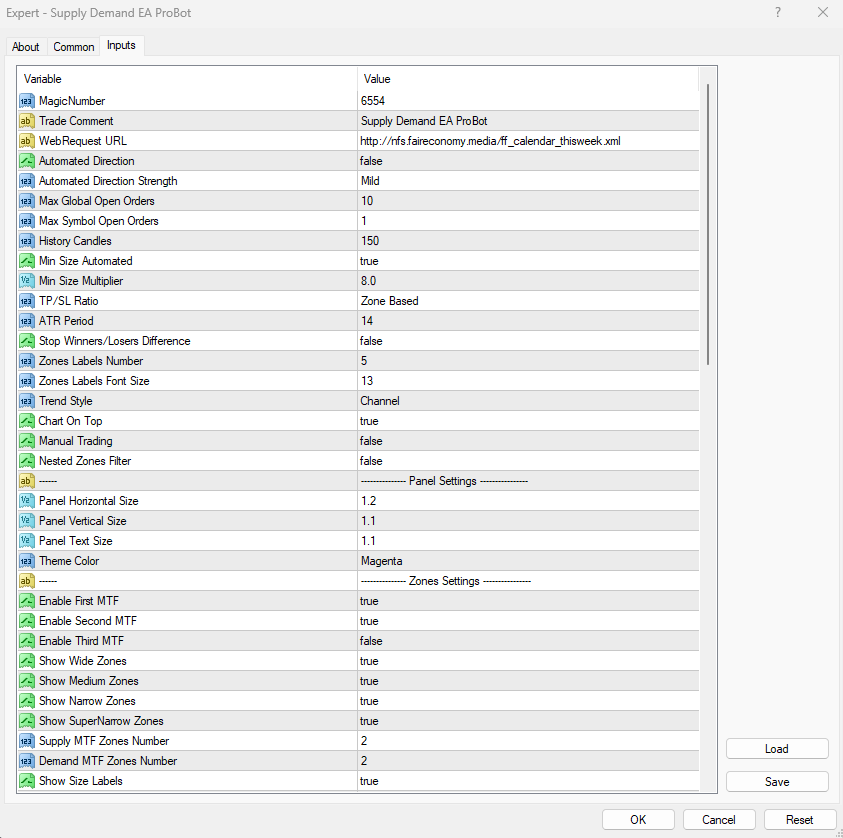This screenshot has height=838, width=843.
Task: Click the boolean icon beside Min Size Automated
Action: point(26,261)
